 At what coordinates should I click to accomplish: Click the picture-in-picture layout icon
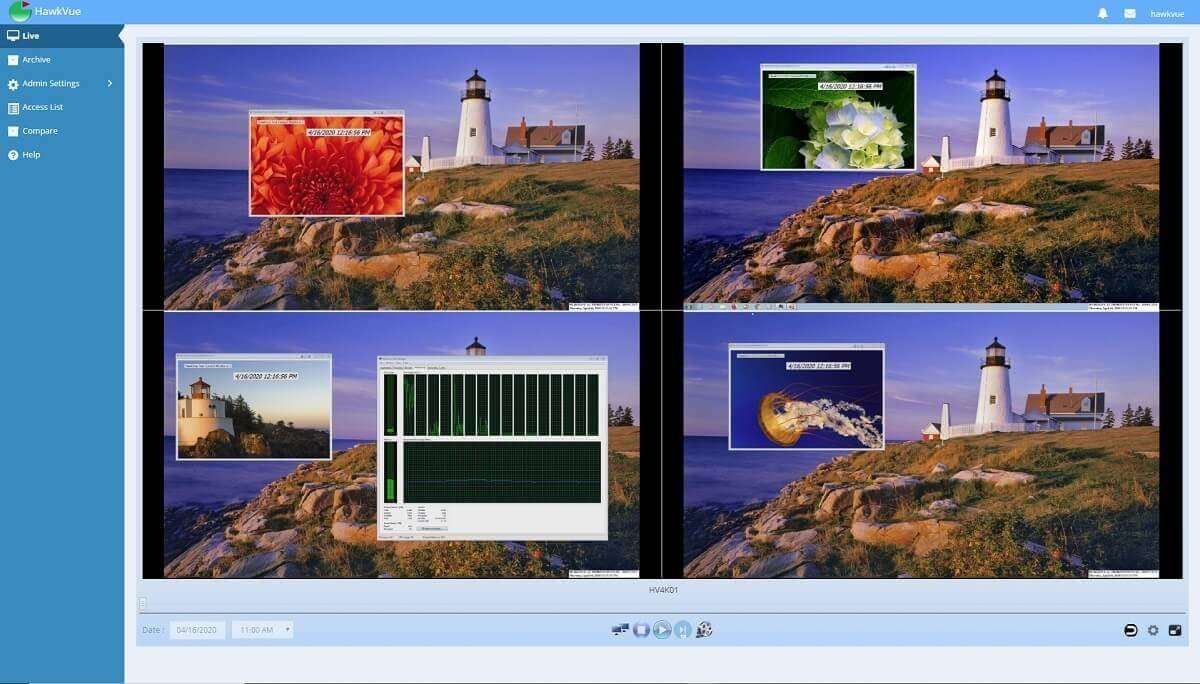tap(1175, 630)
